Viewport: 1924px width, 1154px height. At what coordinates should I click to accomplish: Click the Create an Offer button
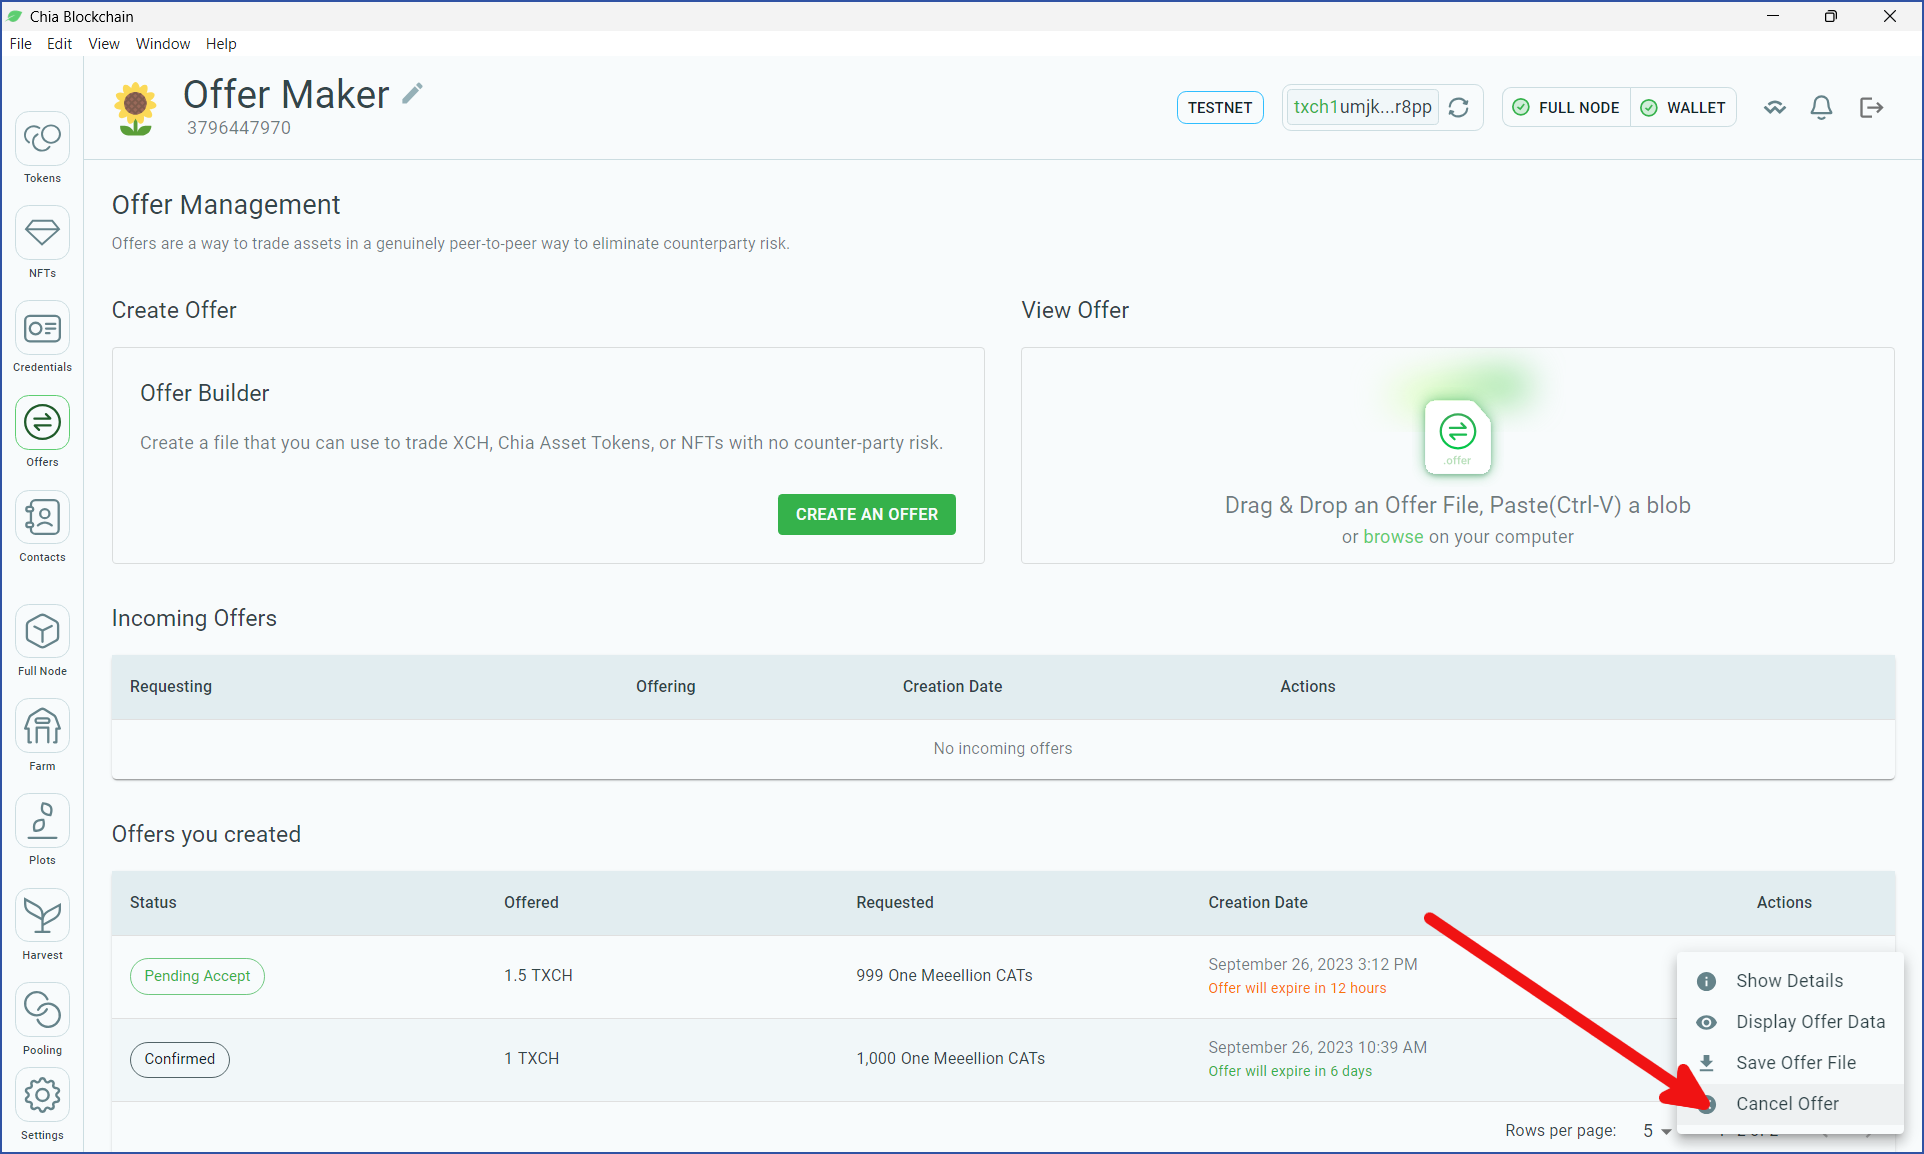tap(867, 514)
